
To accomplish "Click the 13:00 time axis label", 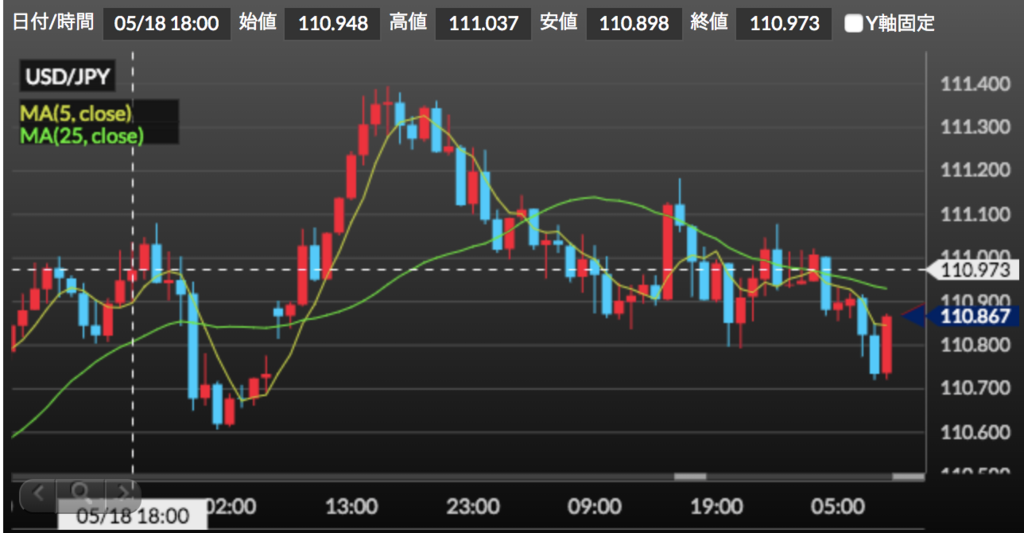I will click(x=351, y=506).
